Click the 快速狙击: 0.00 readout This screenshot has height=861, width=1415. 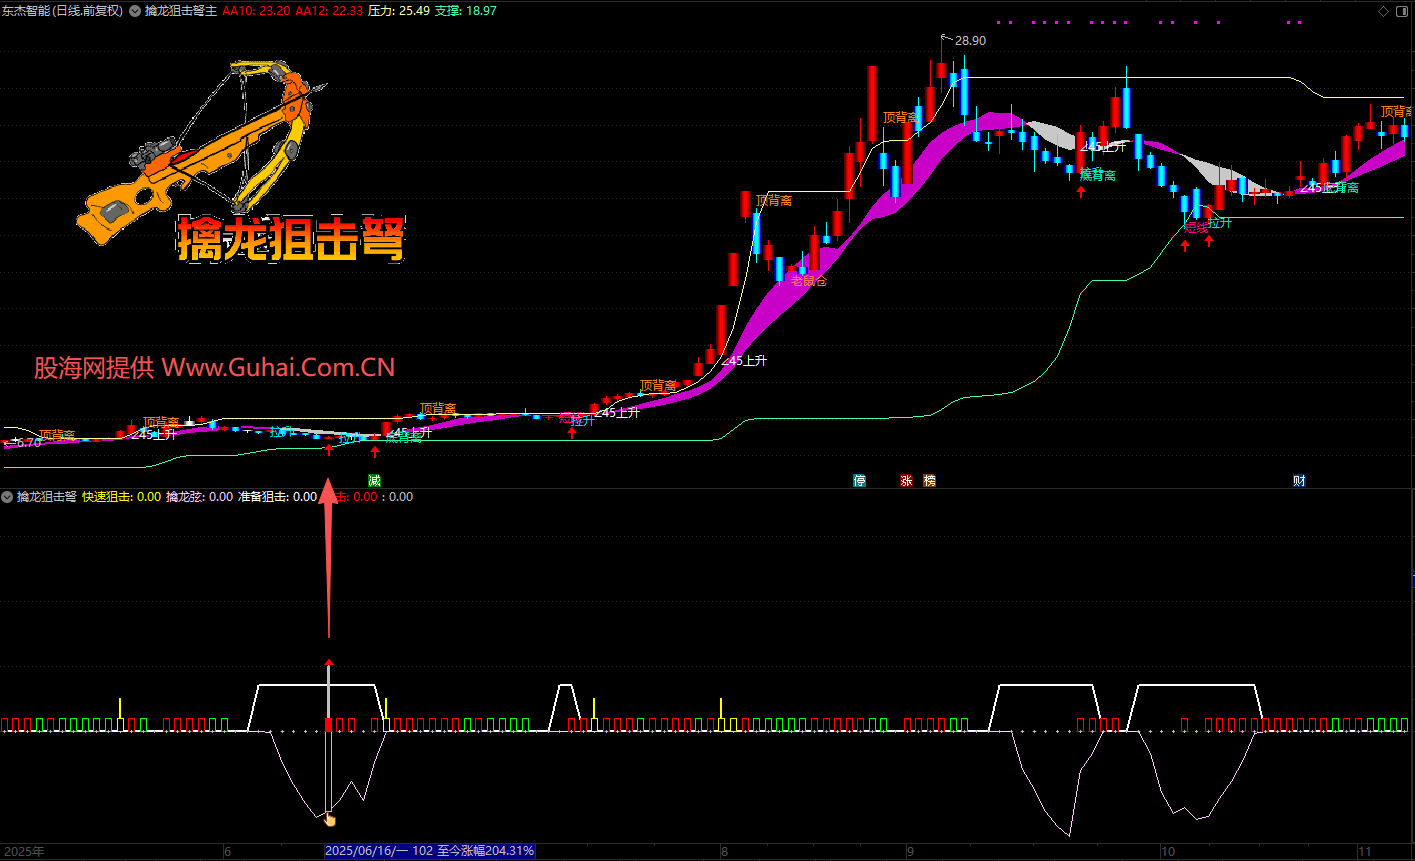pyautogui.click(x=121, y=496)
